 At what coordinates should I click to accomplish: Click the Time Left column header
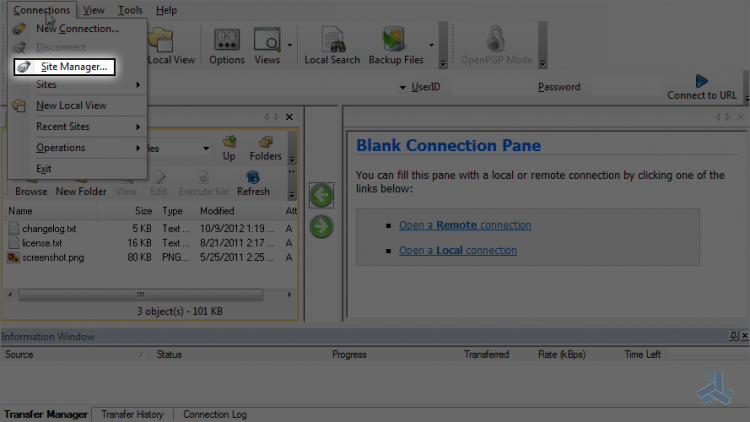pyautogui.click(x=642, y=355)
